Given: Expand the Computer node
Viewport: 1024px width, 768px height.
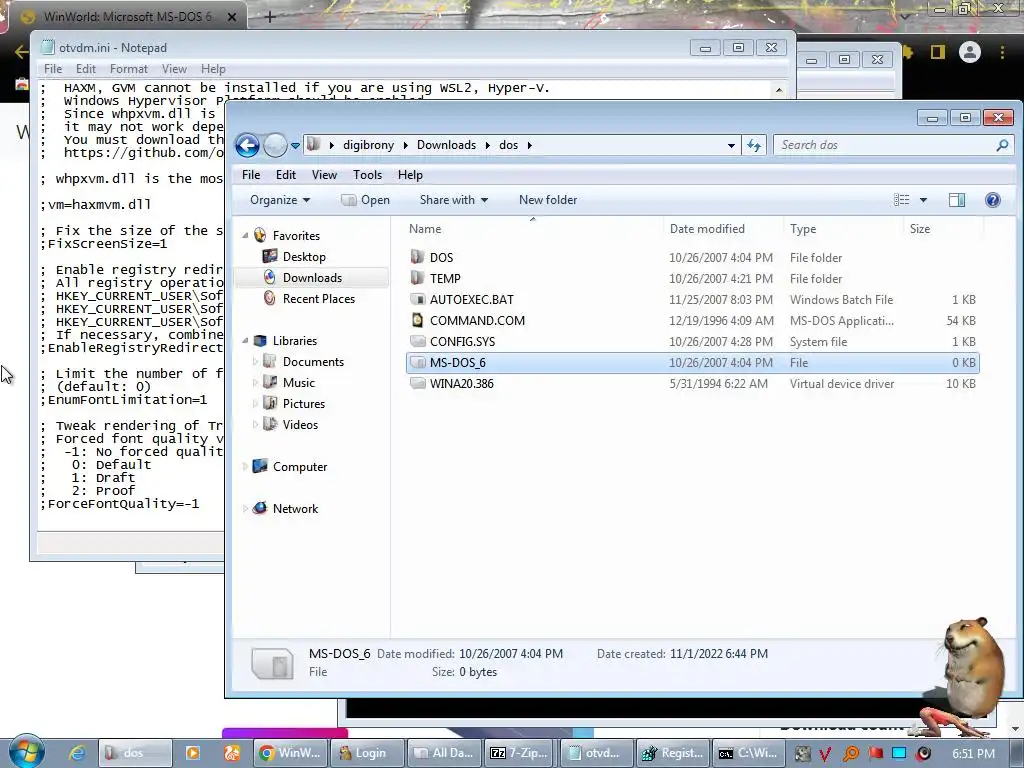Looking at the screenshot, I should coord(246,466).
